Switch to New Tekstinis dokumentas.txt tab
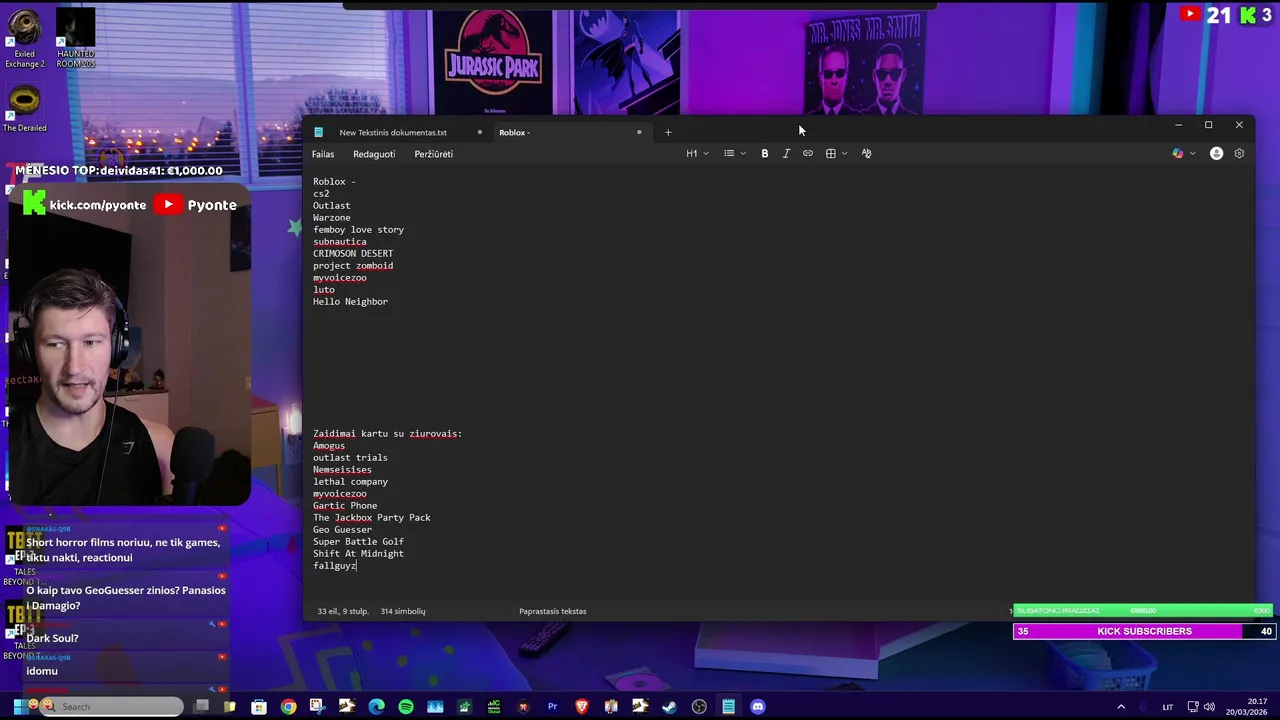This screenshot has width=1280, height=720. point(393,132)
